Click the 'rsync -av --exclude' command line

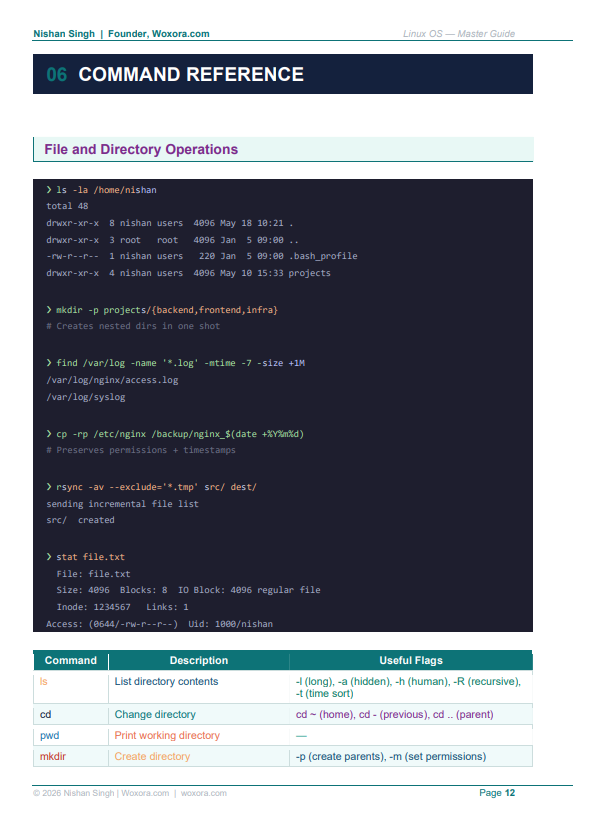coord(152,487)
